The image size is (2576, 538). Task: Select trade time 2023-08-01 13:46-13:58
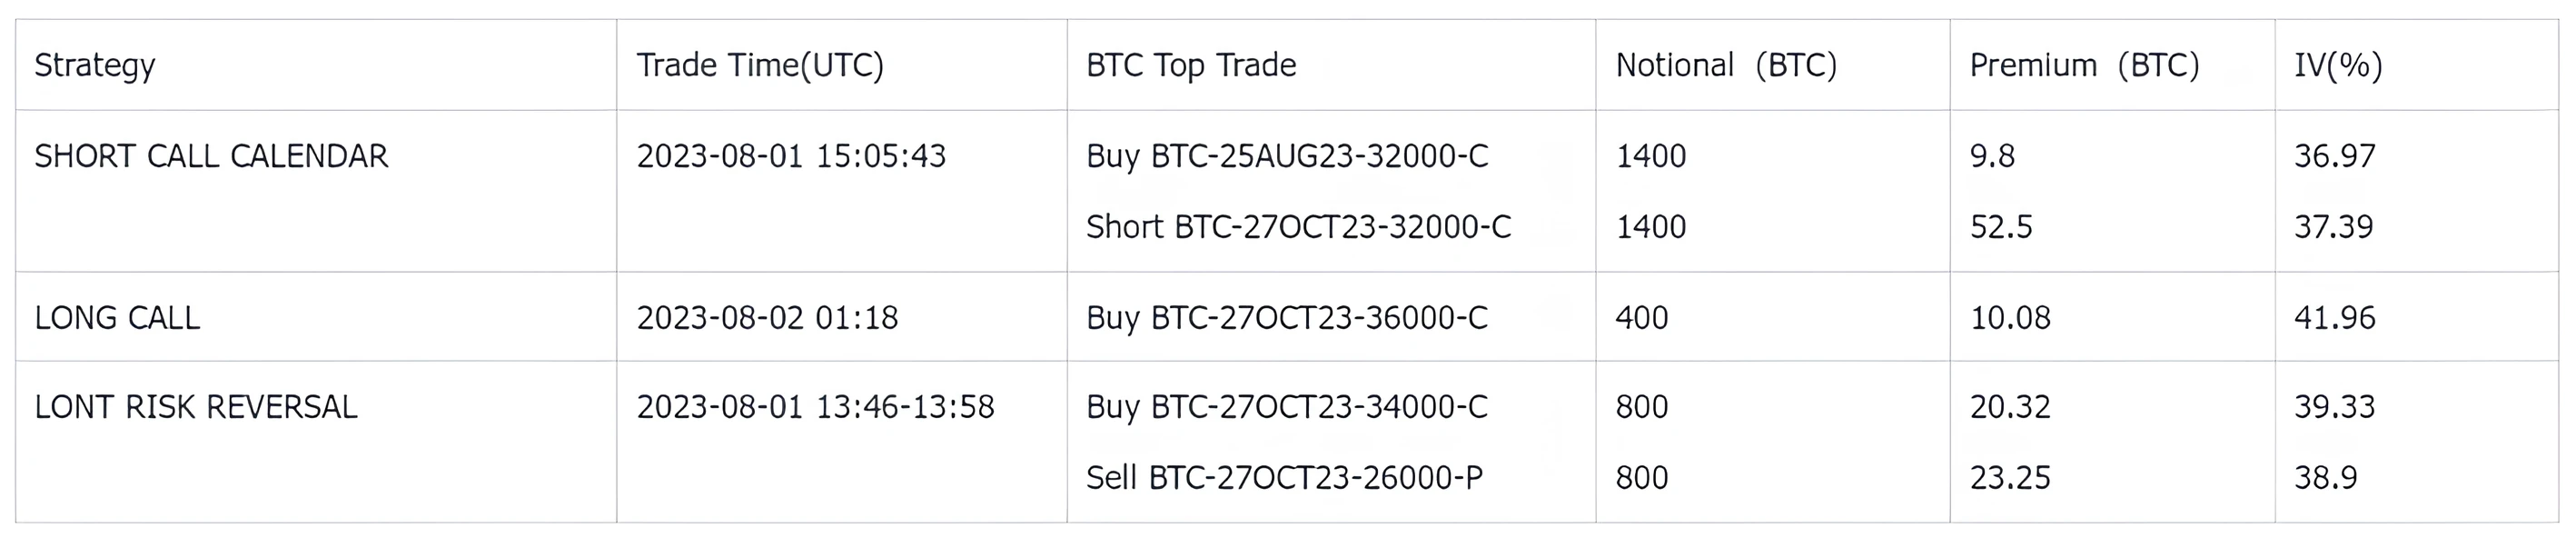815,407
